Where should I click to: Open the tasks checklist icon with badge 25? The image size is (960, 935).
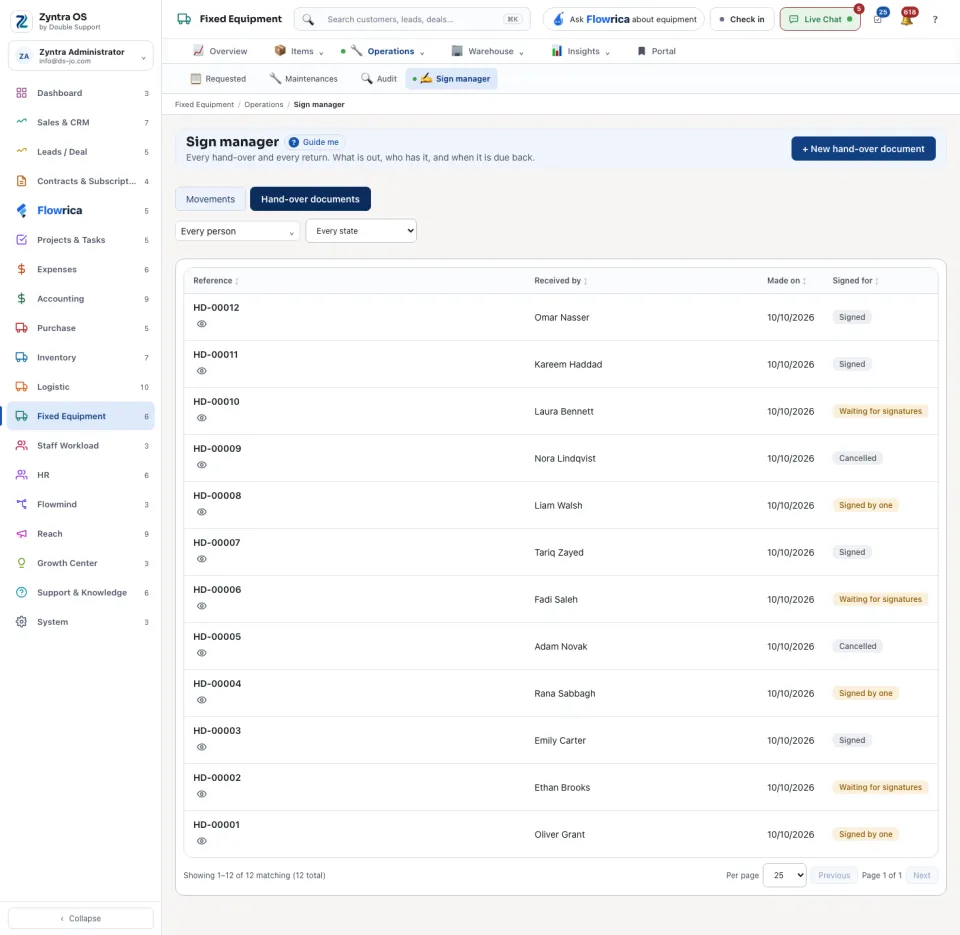coord(879,19)
